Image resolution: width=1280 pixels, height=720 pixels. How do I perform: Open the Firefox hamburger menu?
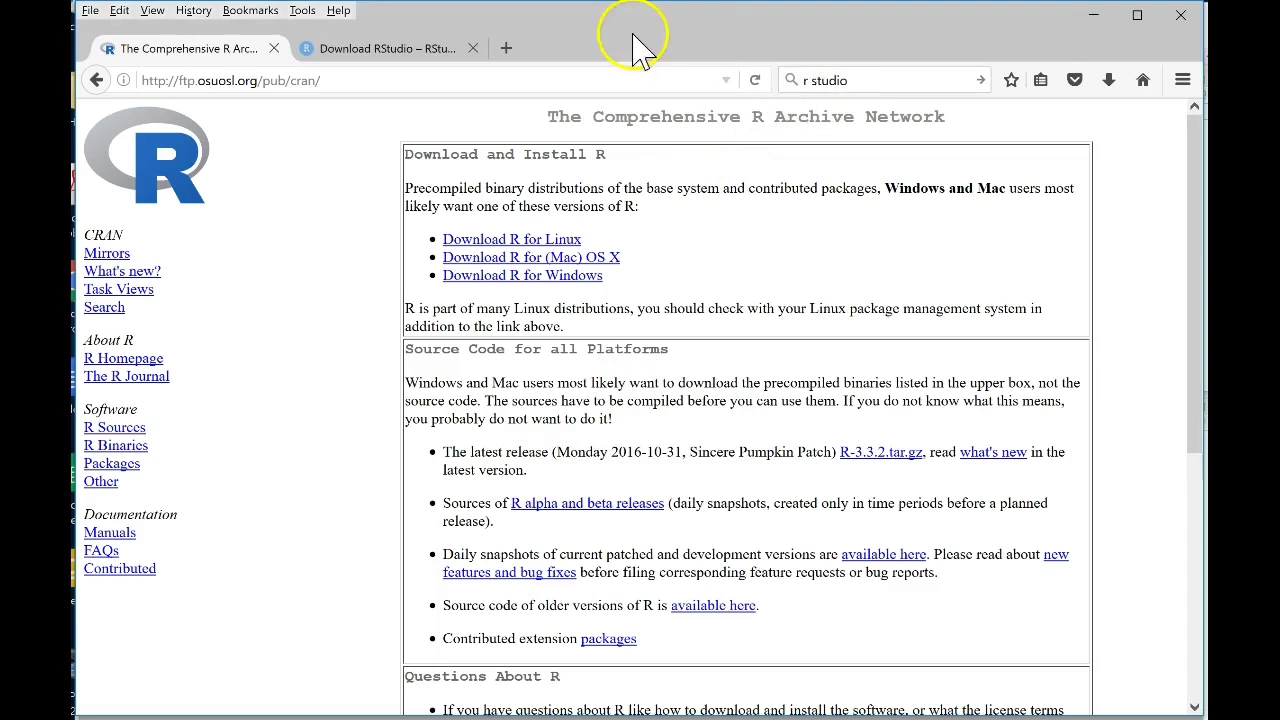(x=1183, y=80)
